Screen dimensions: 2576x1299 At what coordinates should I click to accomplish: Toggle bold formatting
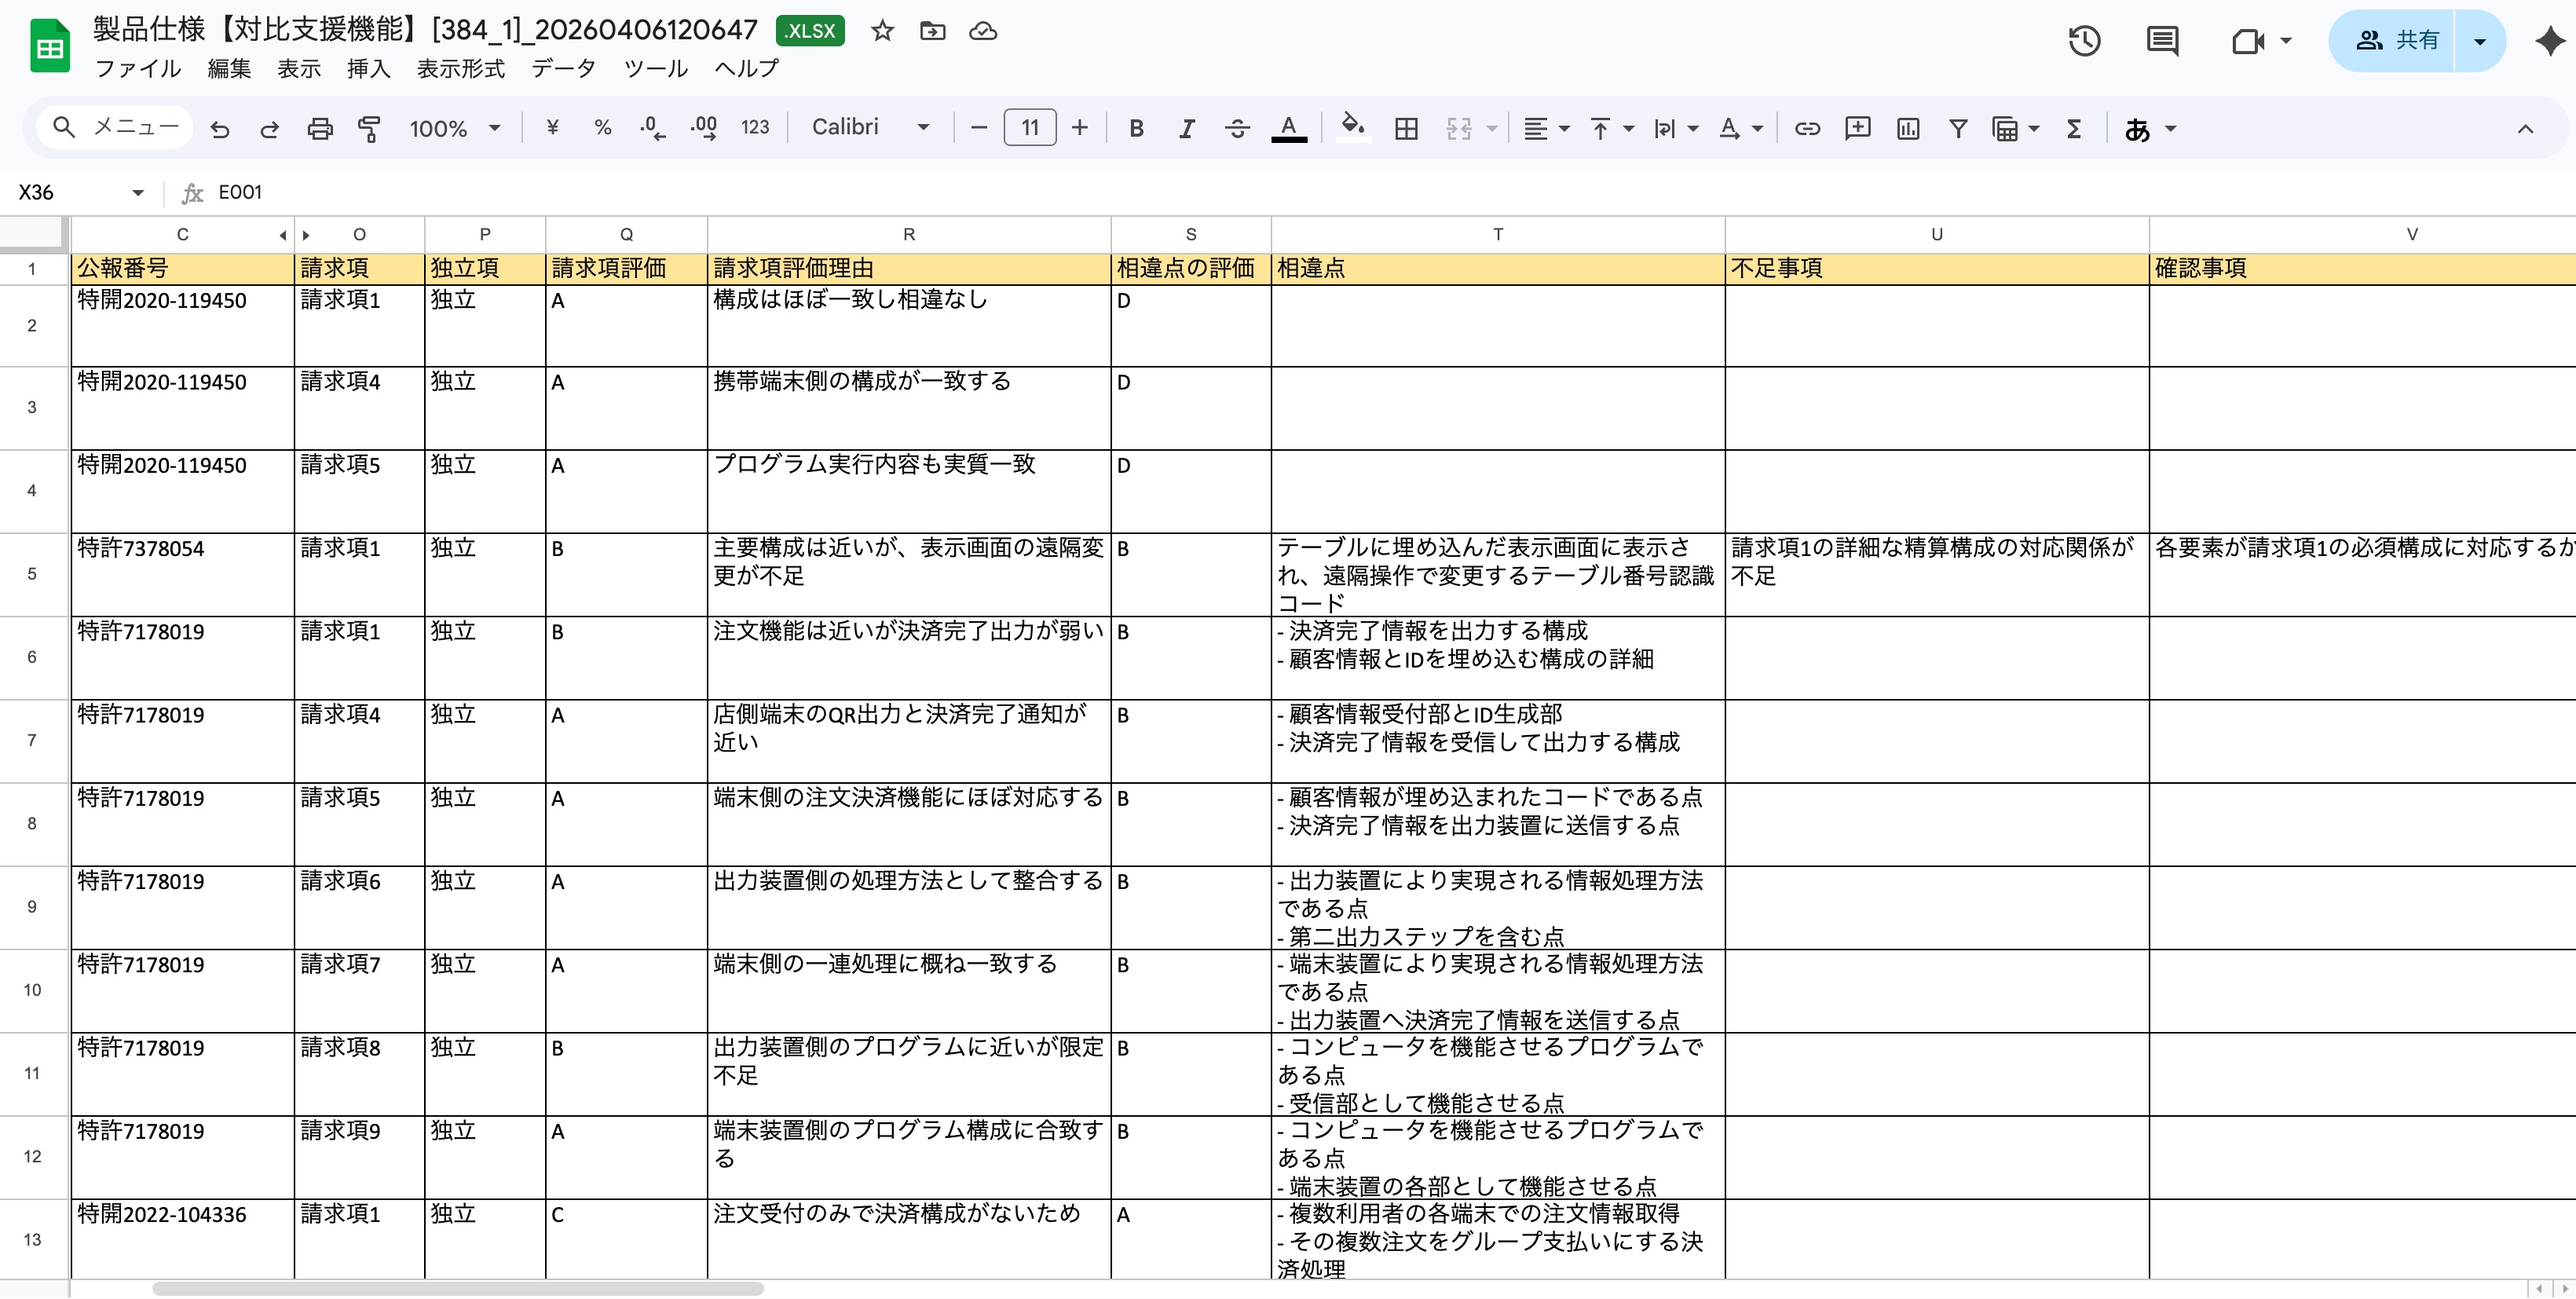tap(1136, 128)
